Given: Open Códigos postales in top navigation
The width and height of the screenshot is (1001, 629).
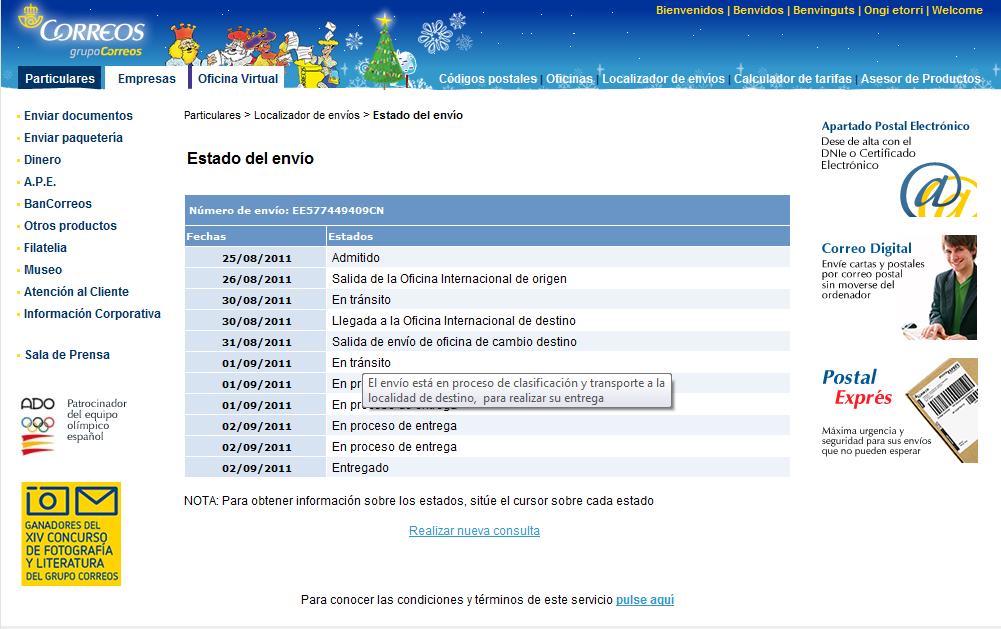Looking at the screenshot, I should click(x=488, y=79).
